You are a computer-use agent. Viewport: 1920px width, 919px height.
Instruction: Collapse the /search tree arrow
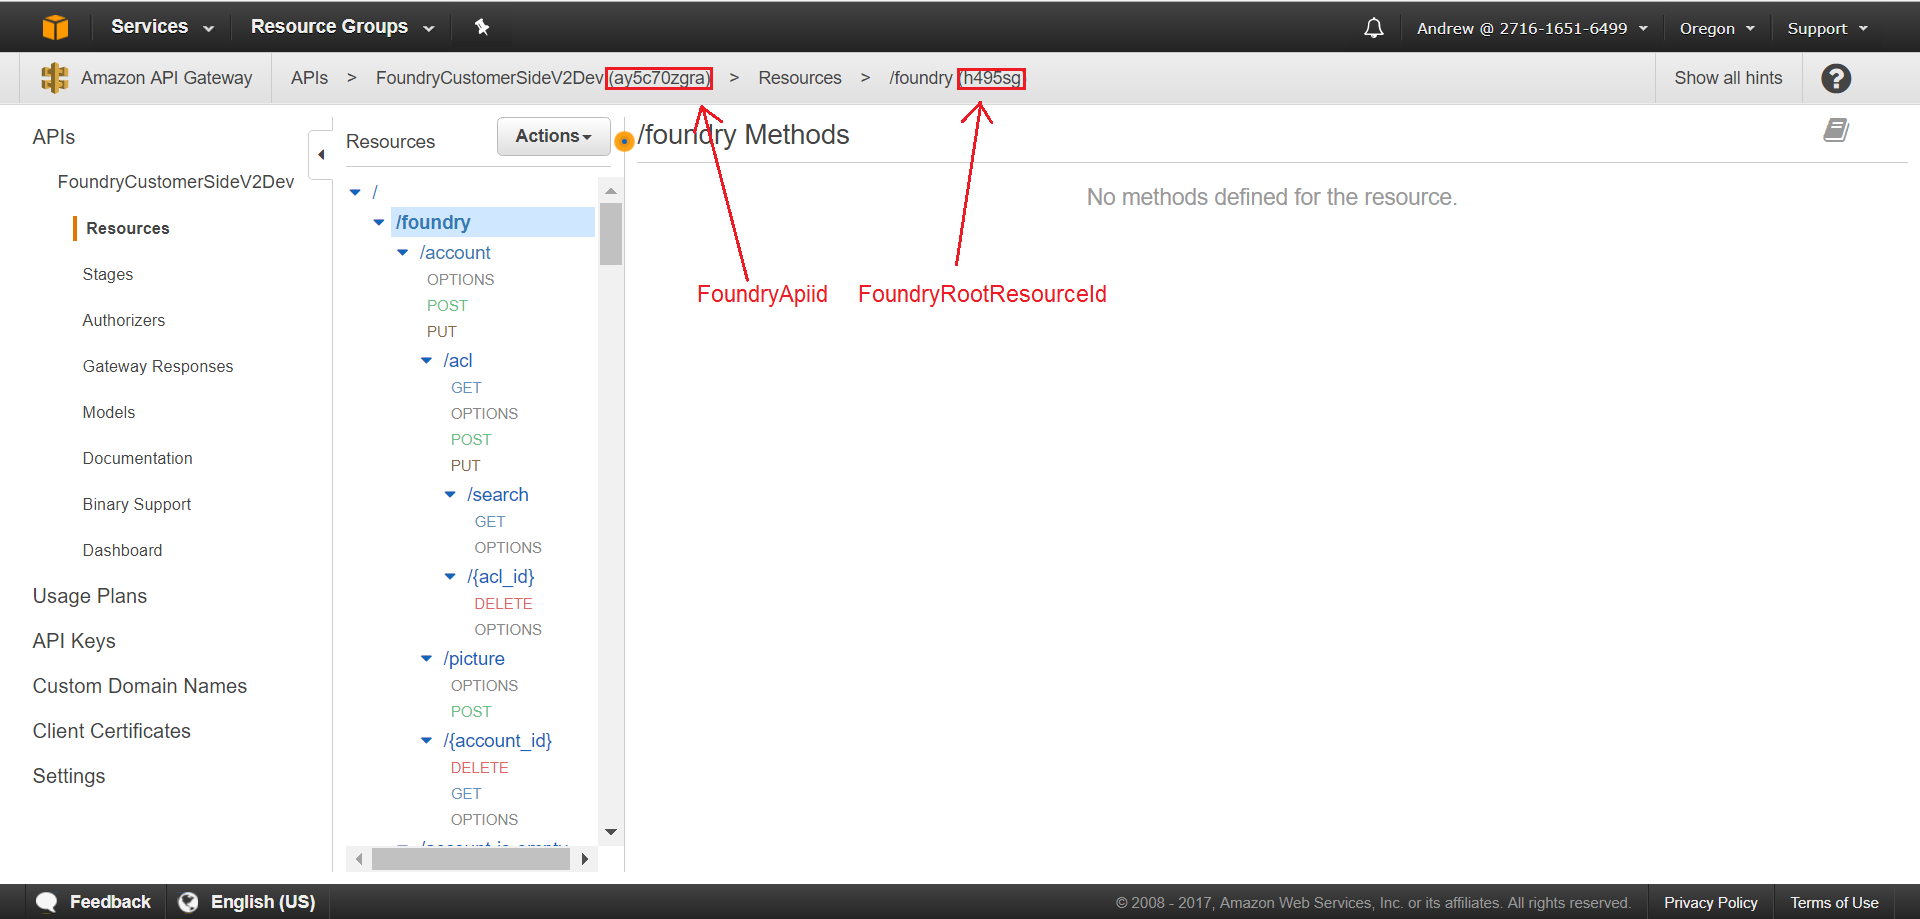point(450,494)
